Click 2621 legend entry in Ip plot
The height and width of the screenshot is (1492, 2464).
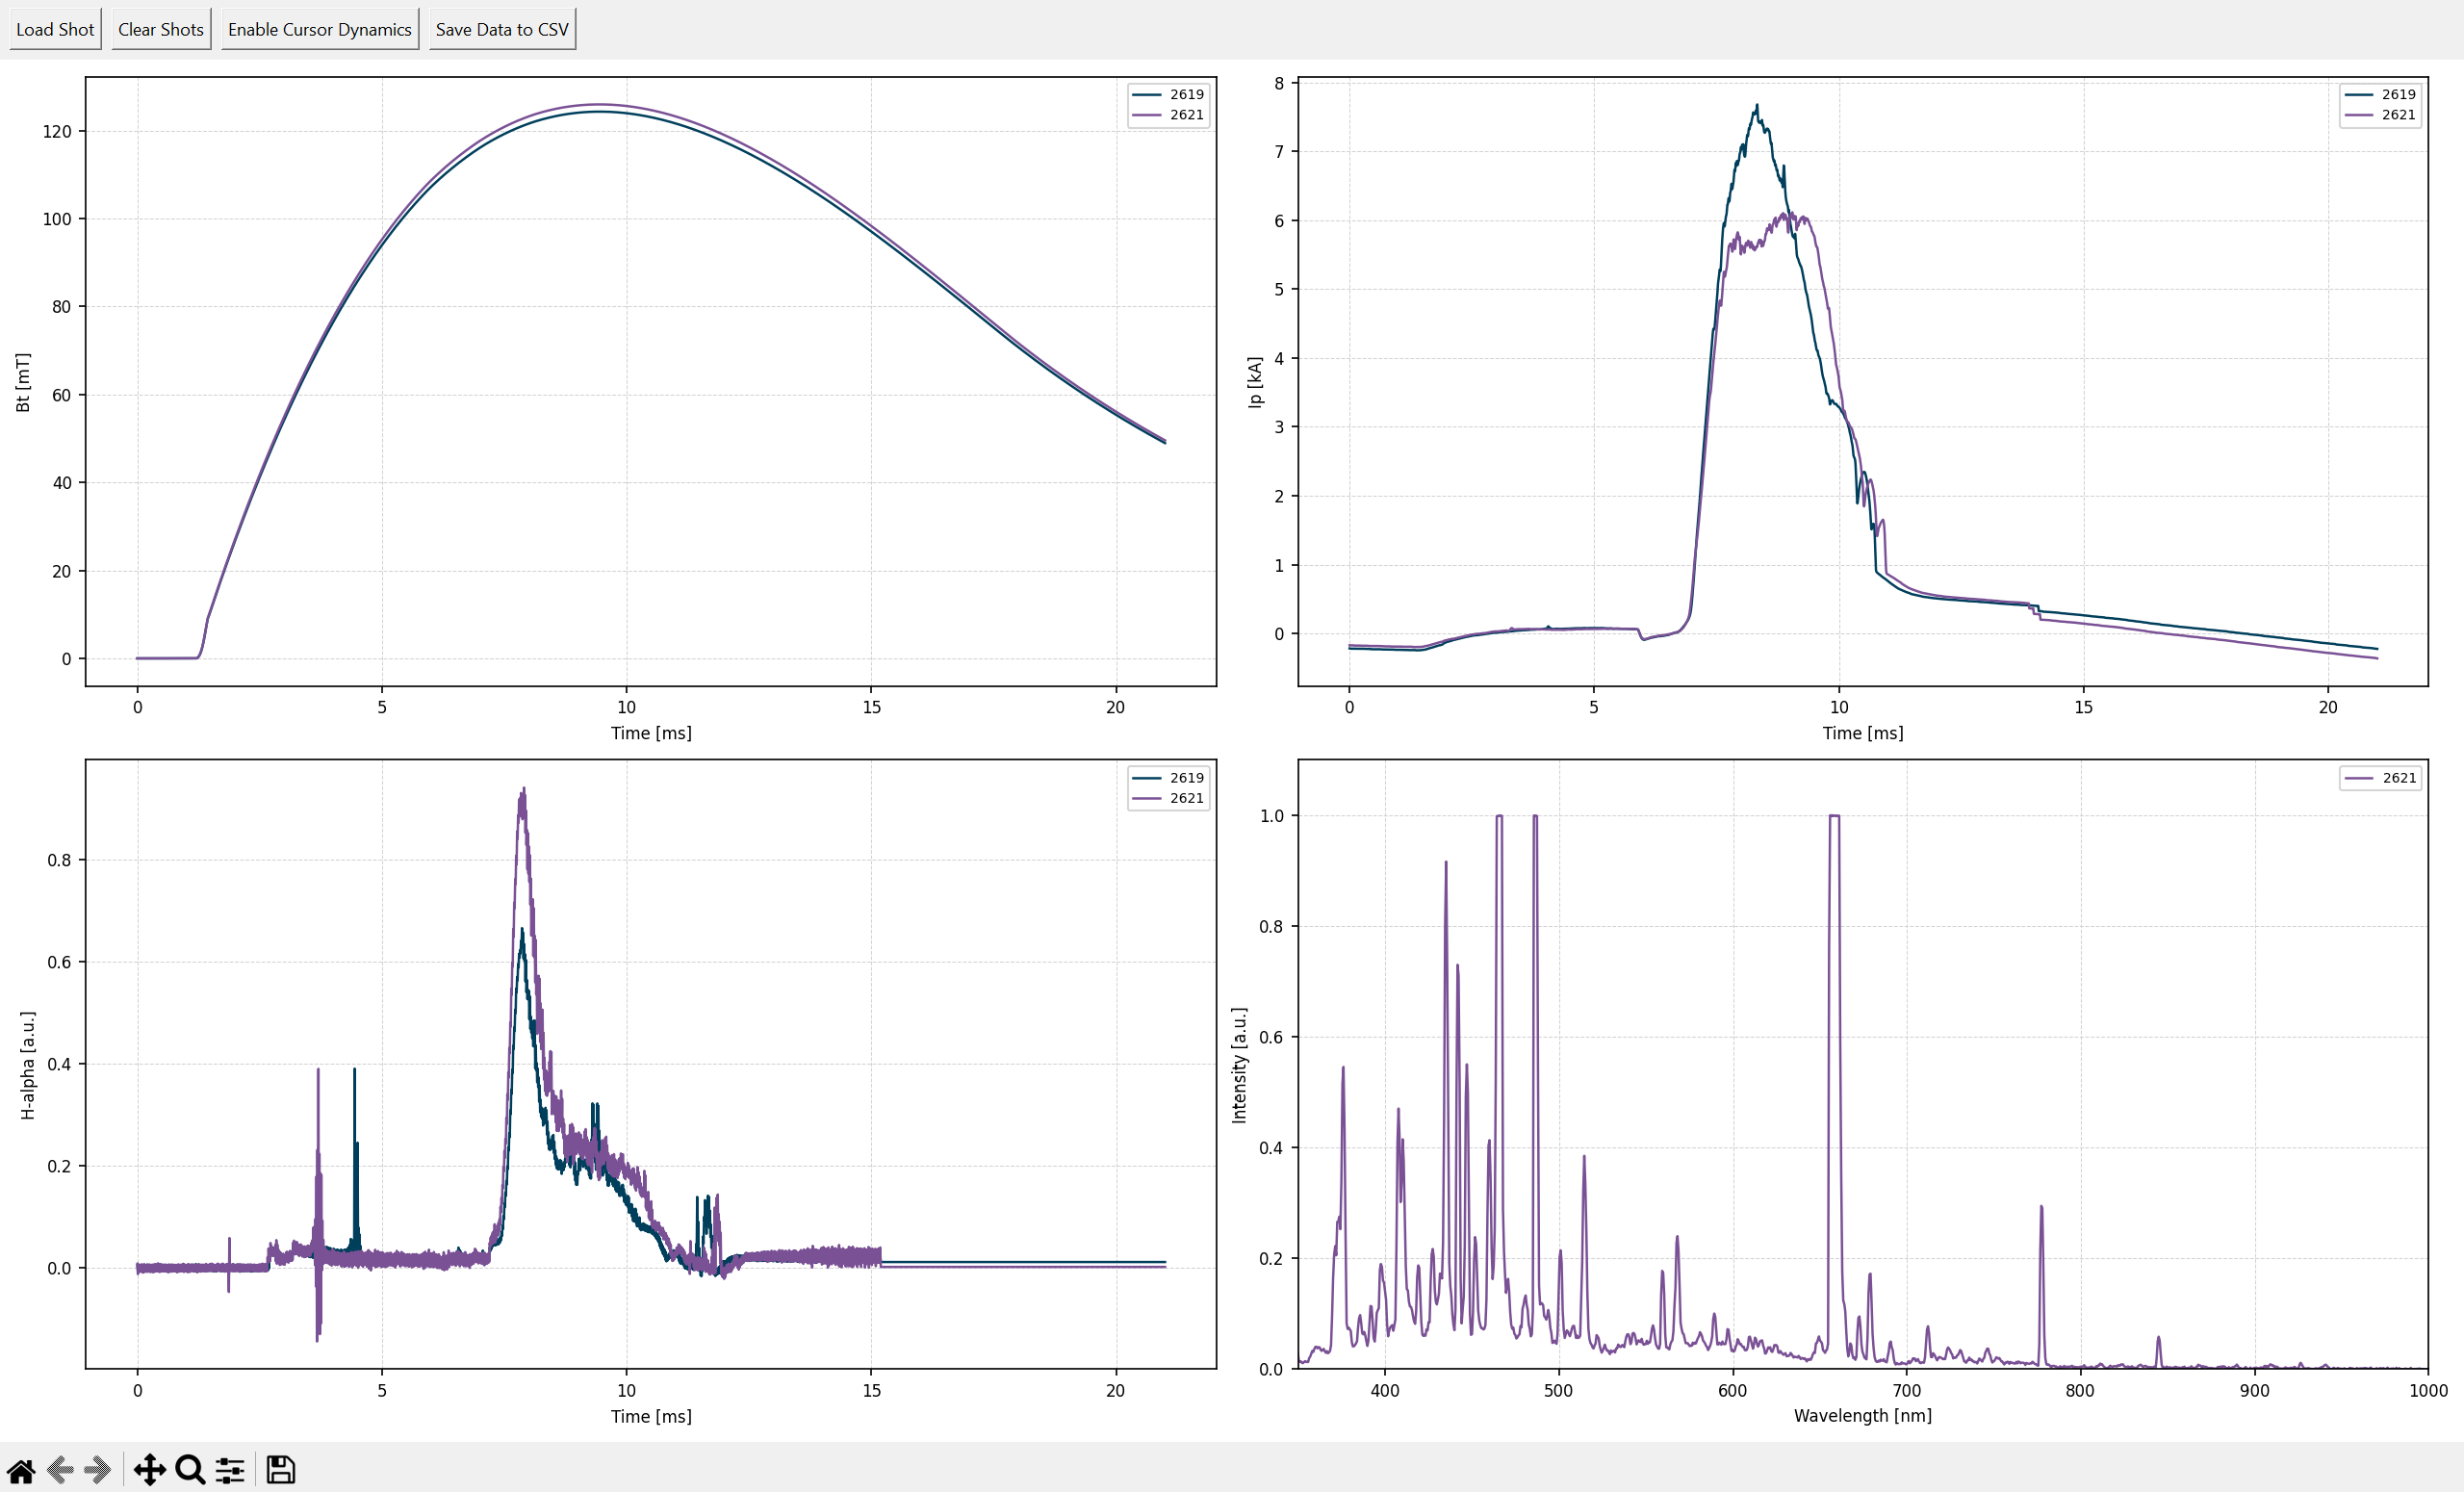(x=2398, y=115)
